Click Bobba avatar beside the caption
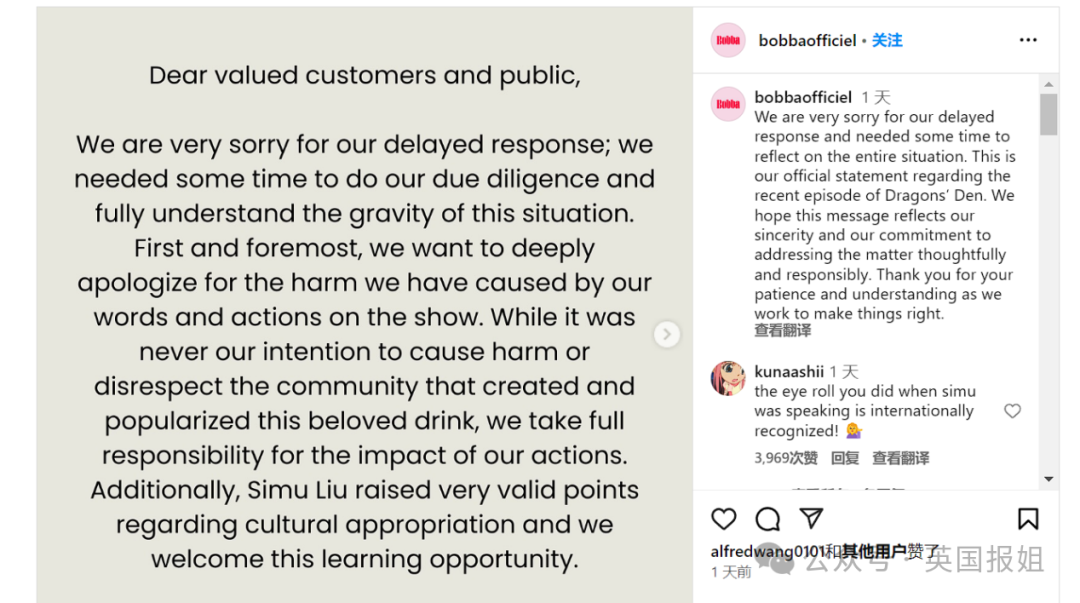Image resolution: width=1080 pixels, height=603 pixels. (728, 104)
